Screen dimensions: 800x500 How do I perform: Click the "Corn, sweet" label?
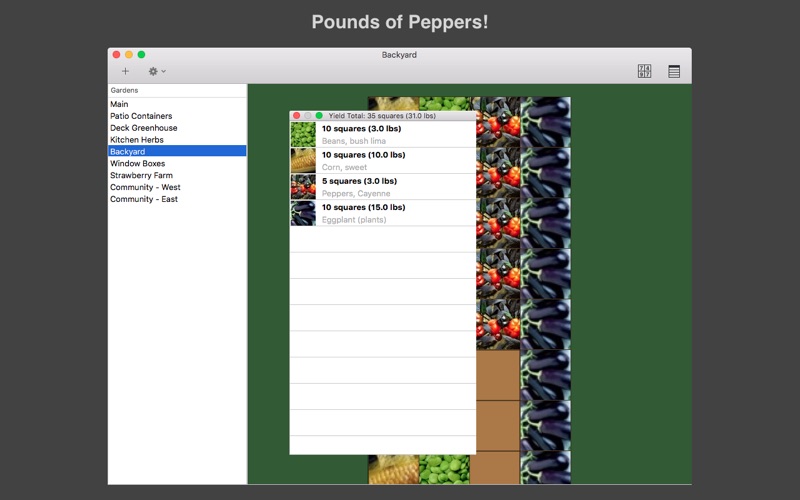pos(344,167)
